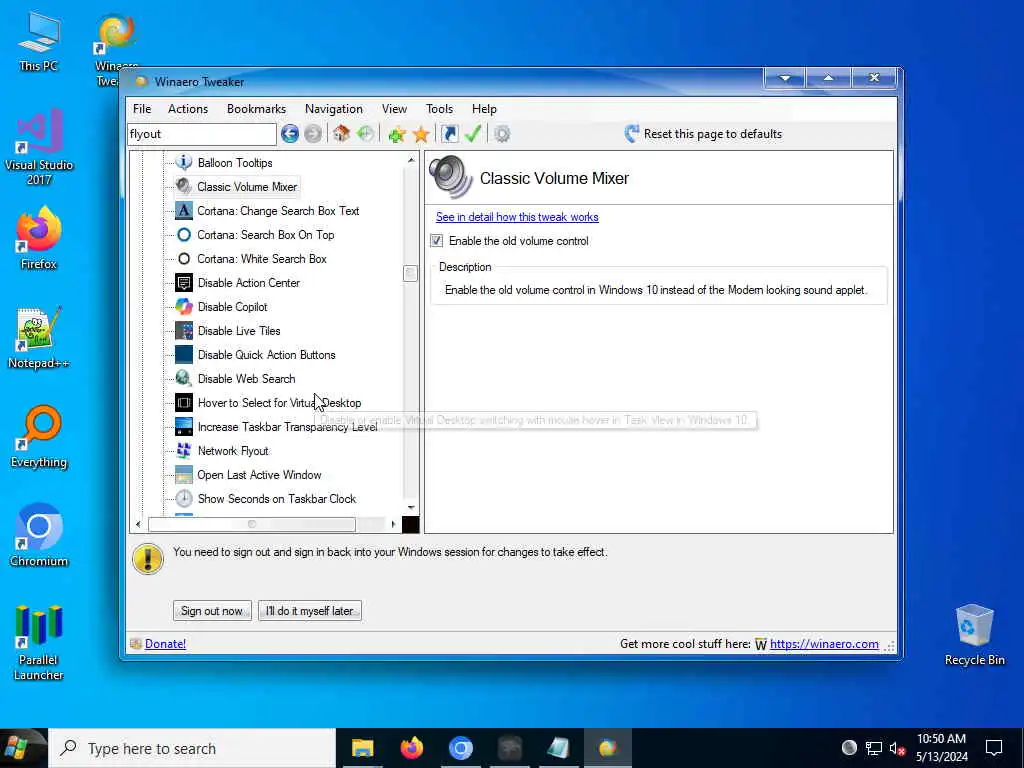Open Parallel Launcher desktop shortcut
1024x768 pixels.
tap(39, 643)
